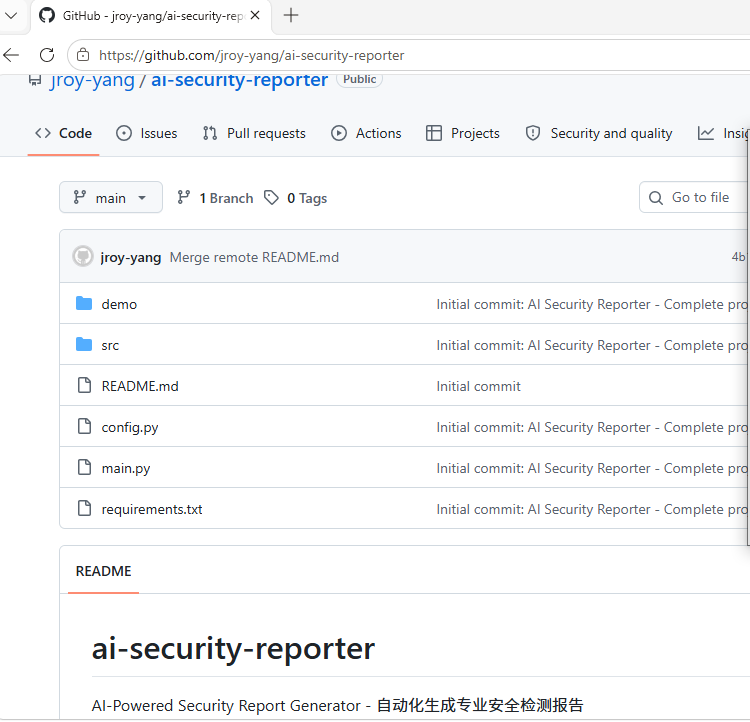Open the config.py file
The image size is (750, 722).
point(130,427)
